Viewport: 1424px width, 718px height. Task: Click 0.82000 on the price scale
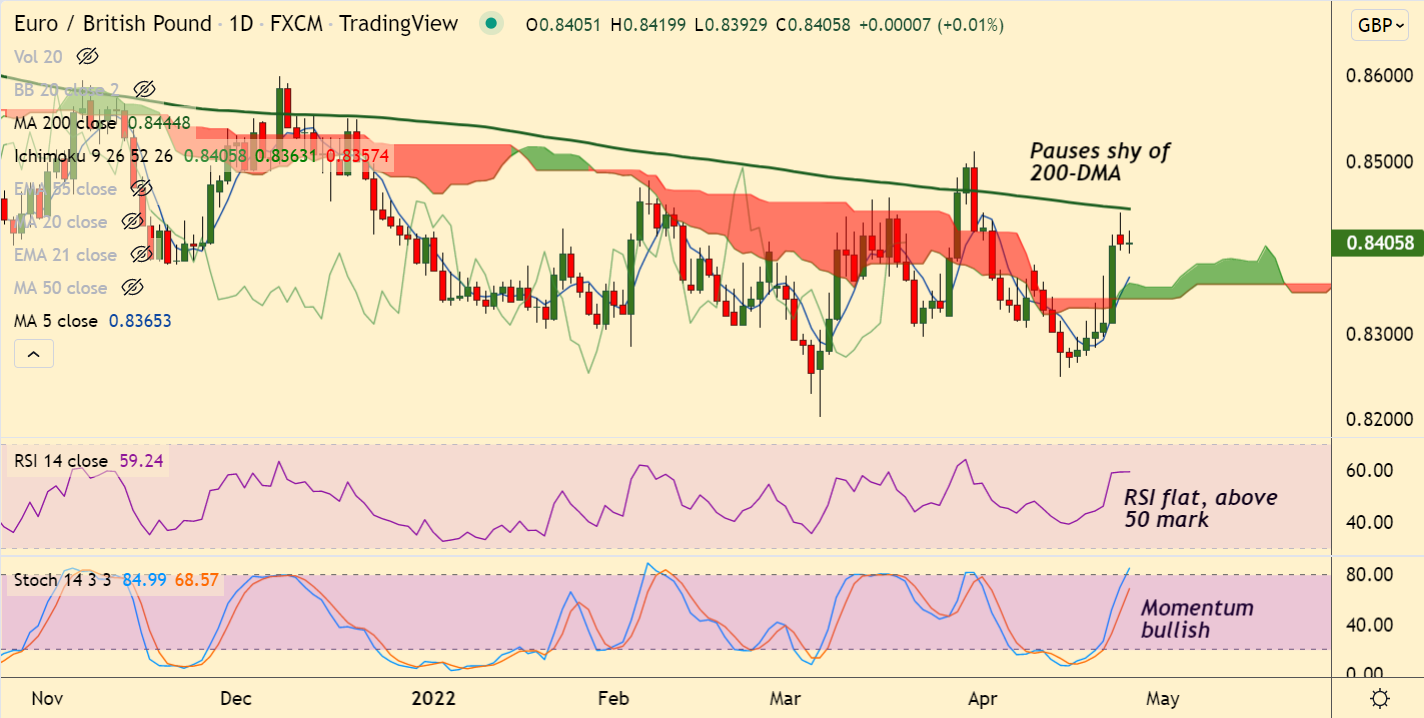(x=1378, y=419)
